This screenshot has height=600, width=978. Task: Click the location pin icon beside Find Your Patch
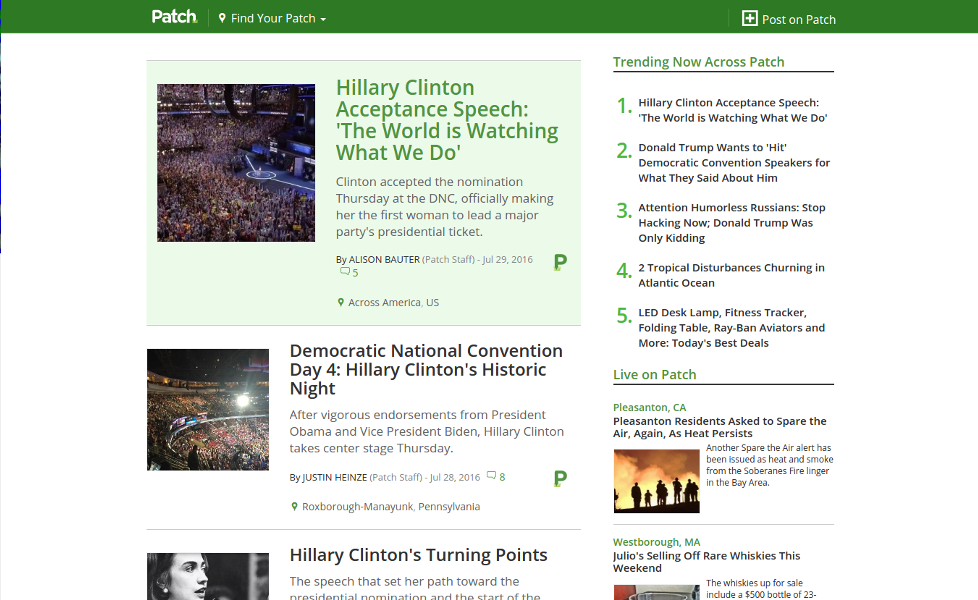point(222,18)
